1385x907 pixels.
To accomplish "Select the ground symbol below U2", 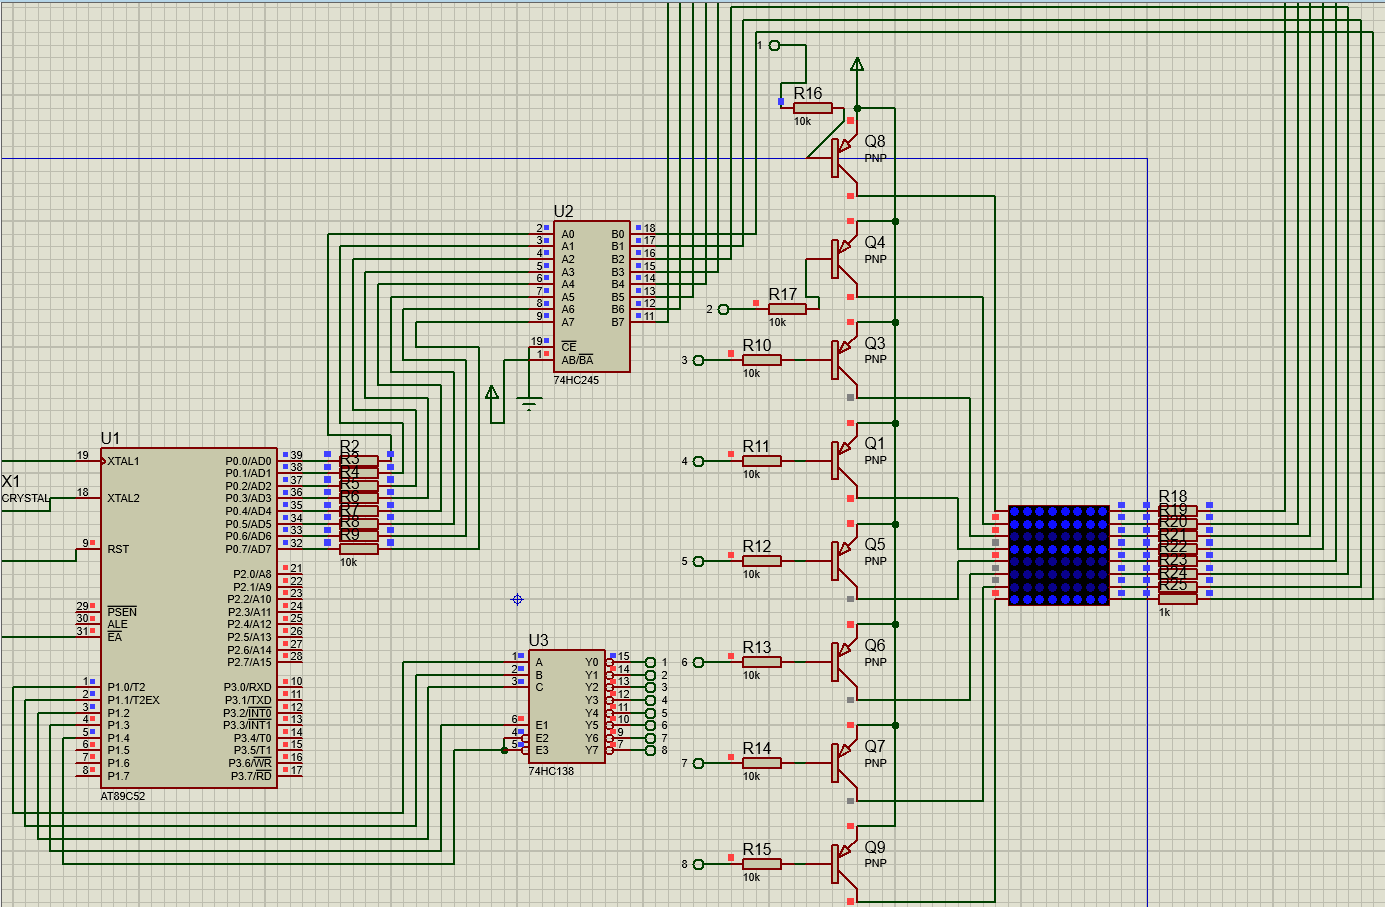I will tap(530, 403).
